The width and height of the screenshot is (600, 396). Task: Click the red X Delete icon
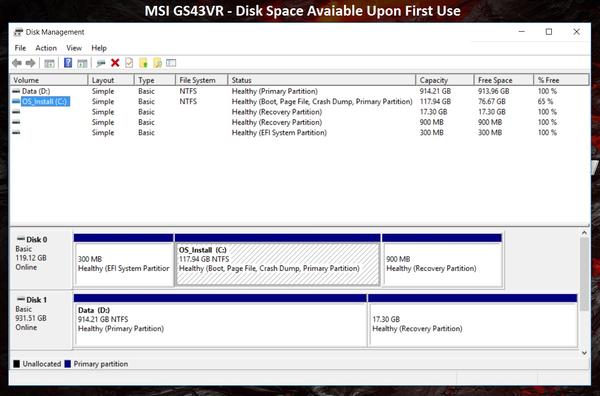click(115, 63)
